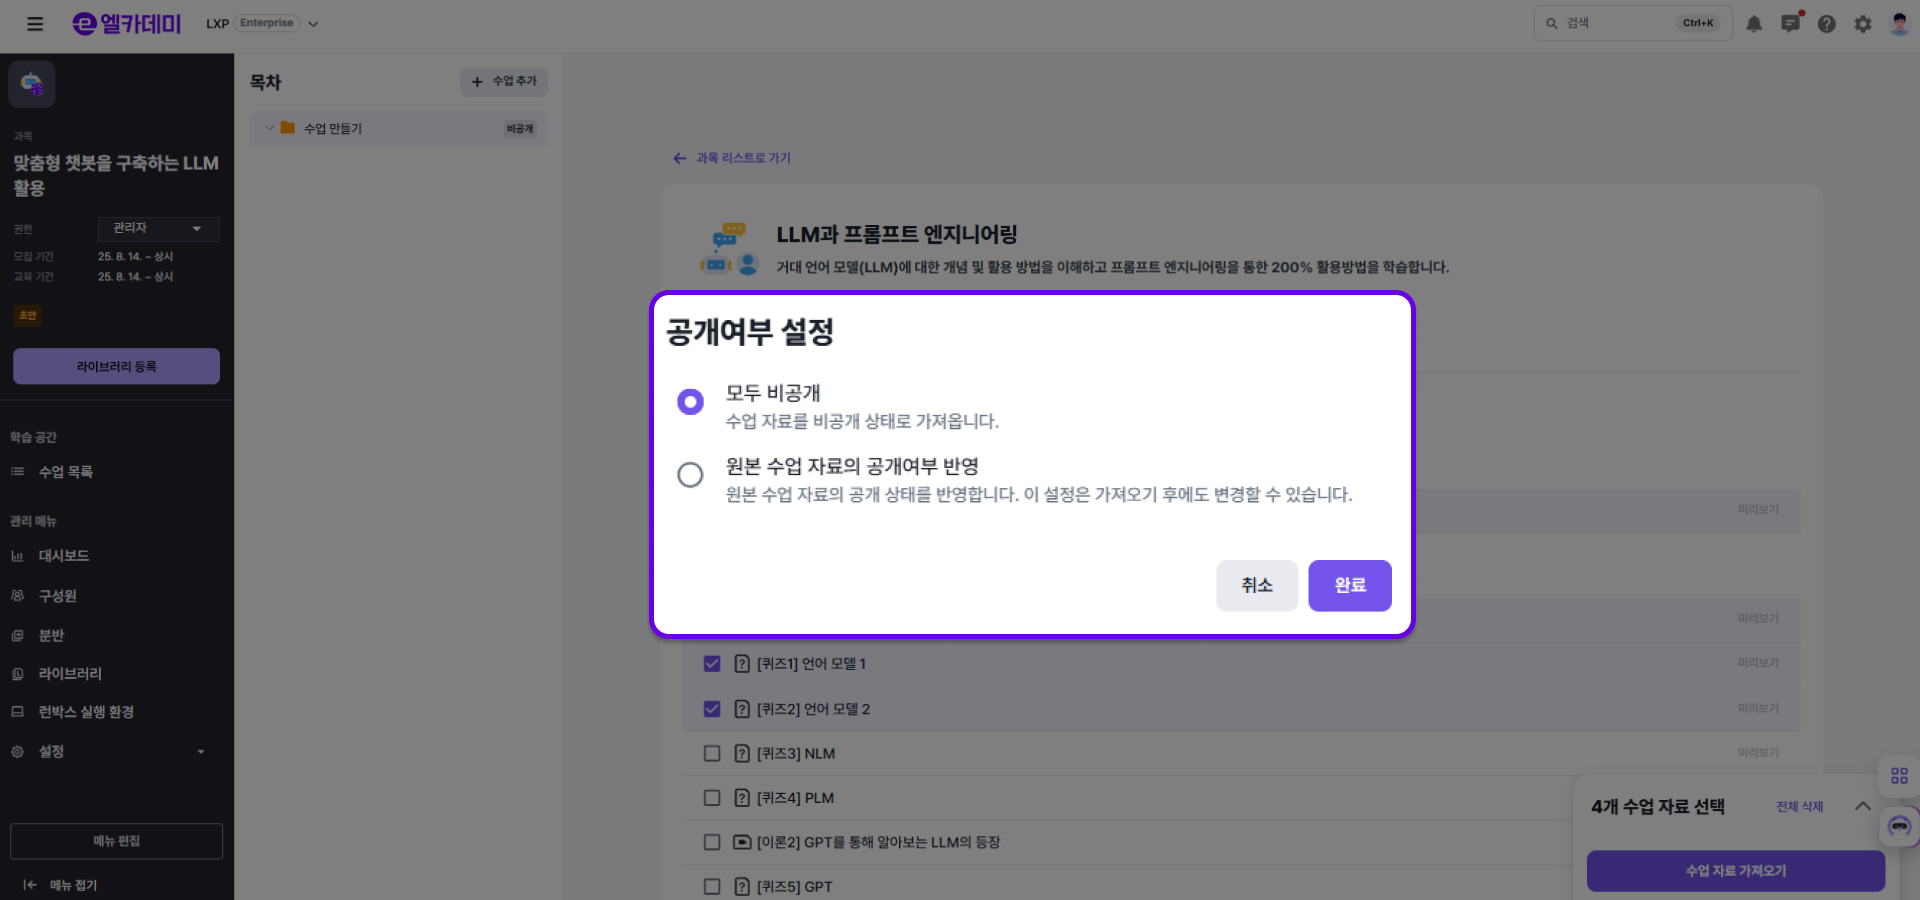Click the '취소' button
The height and width of the screenshot is (900, 1920).
pyautogui.click(x=1256, y=585)
